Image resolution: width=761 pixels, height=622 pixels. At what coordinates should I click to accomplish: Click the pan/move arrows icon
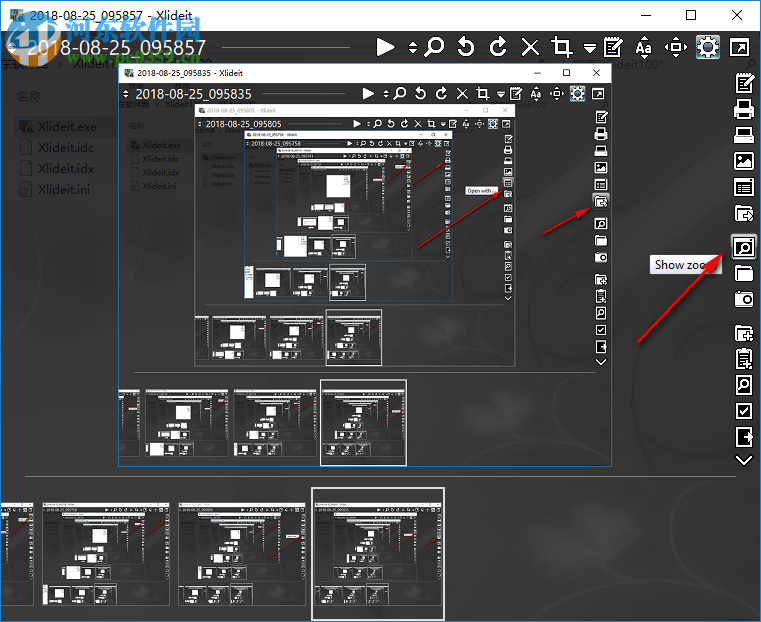pyautogui.click(x=676, y=47)
